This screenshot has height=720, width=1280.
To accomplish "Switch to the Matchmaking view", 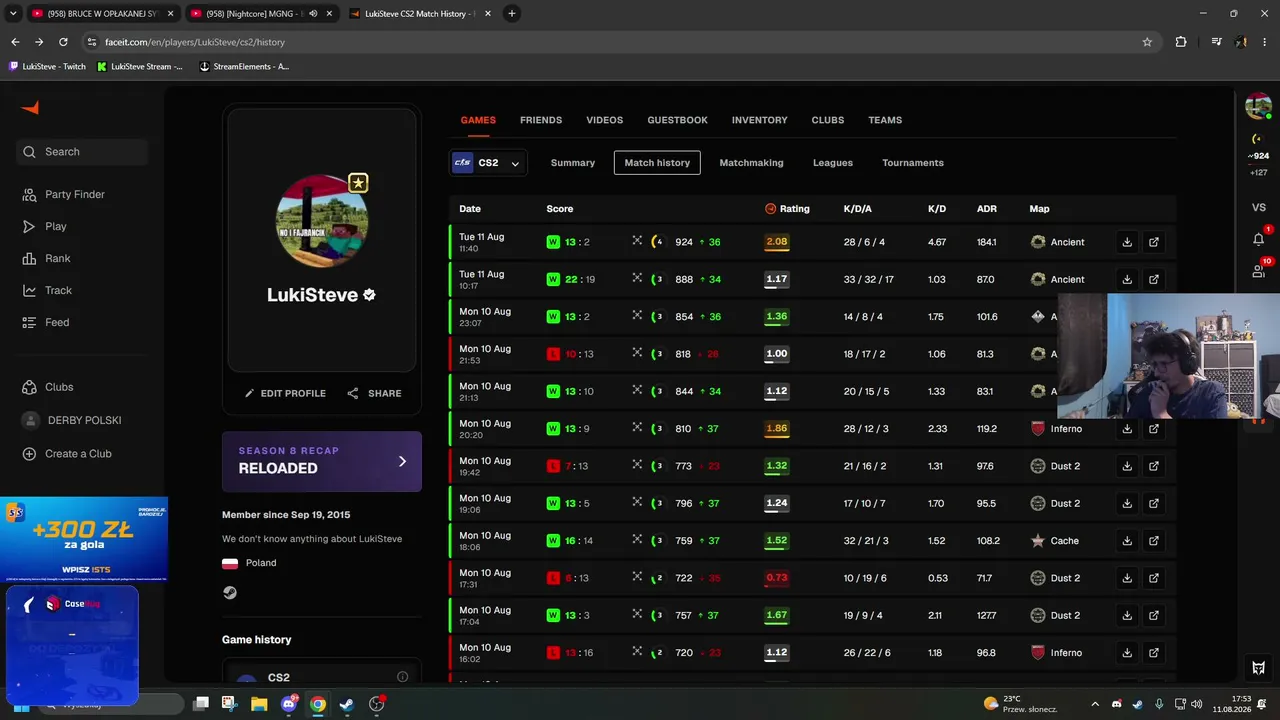I will (x=751, y=163).
